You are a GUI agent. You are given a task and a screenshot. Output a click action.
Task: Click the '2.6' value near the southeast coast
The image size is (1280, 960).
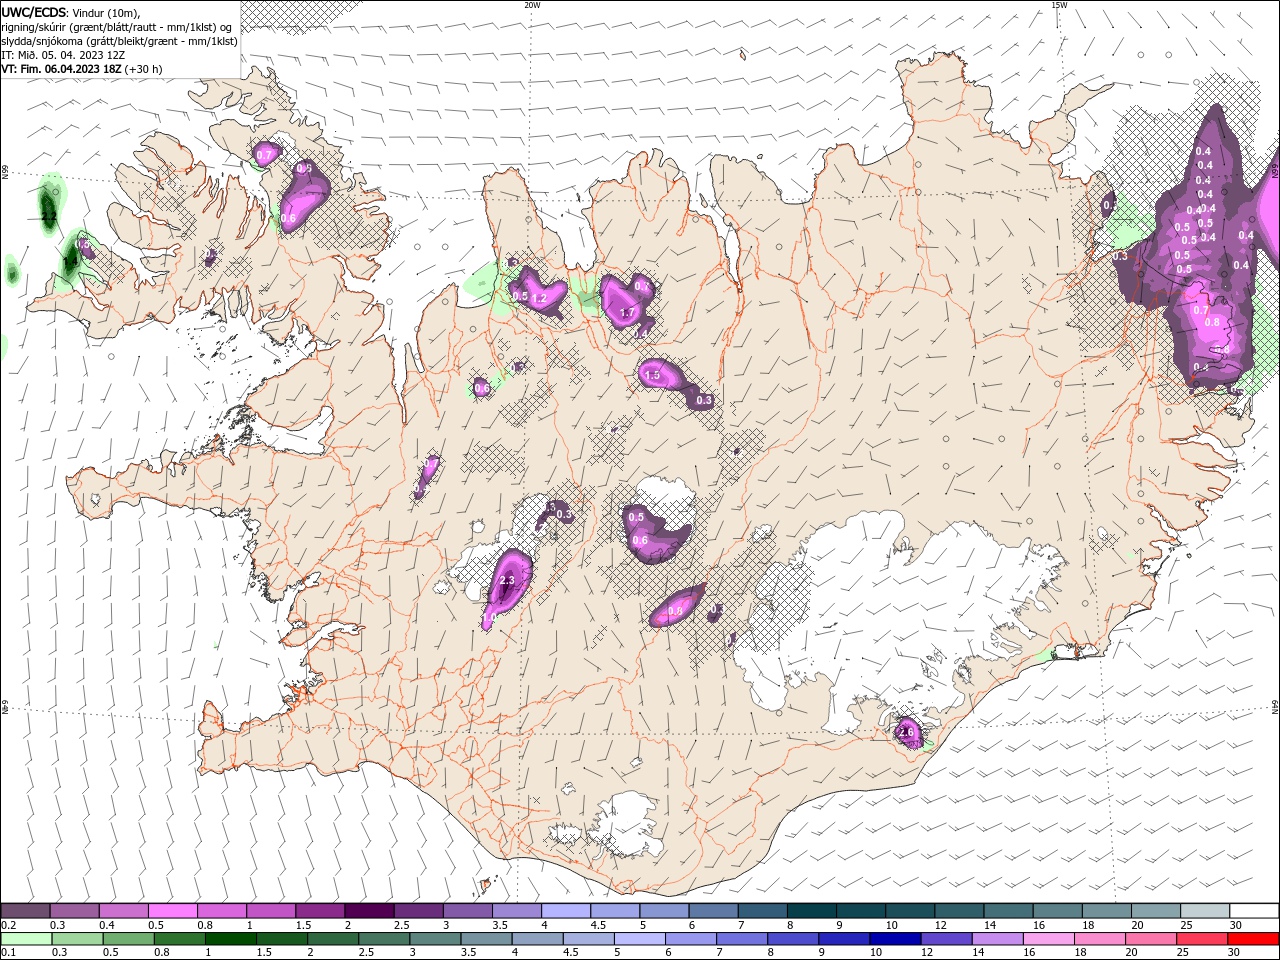pos(907,732)
